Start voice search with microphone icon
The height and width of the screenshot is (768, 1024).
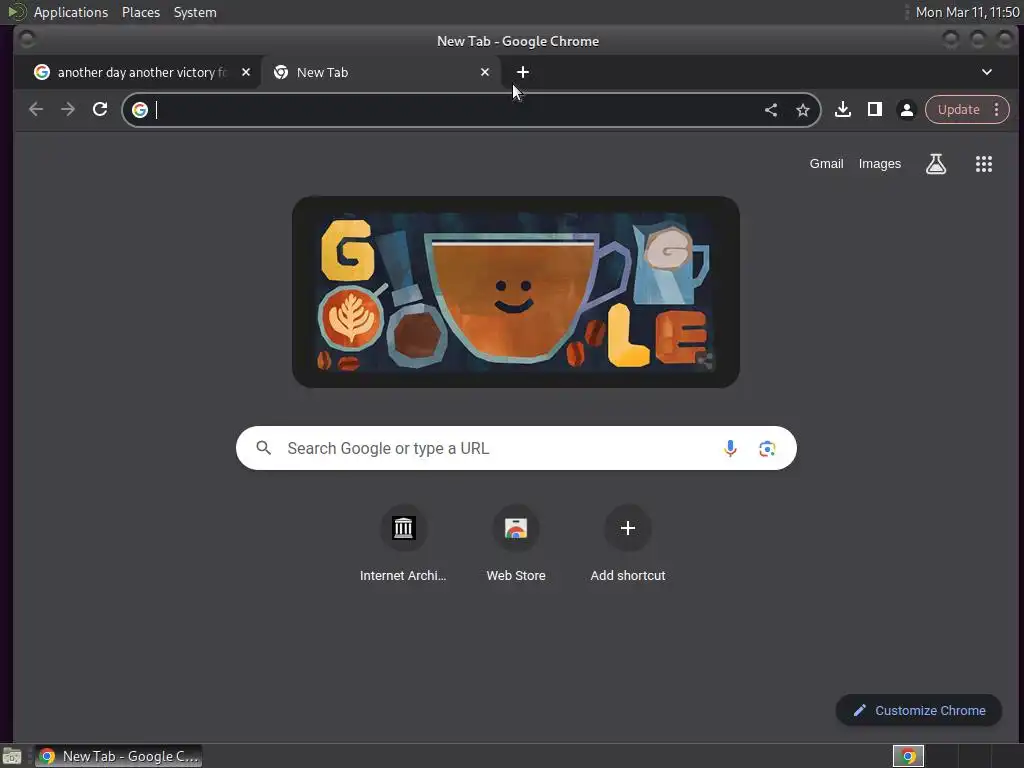coord(730,448)
